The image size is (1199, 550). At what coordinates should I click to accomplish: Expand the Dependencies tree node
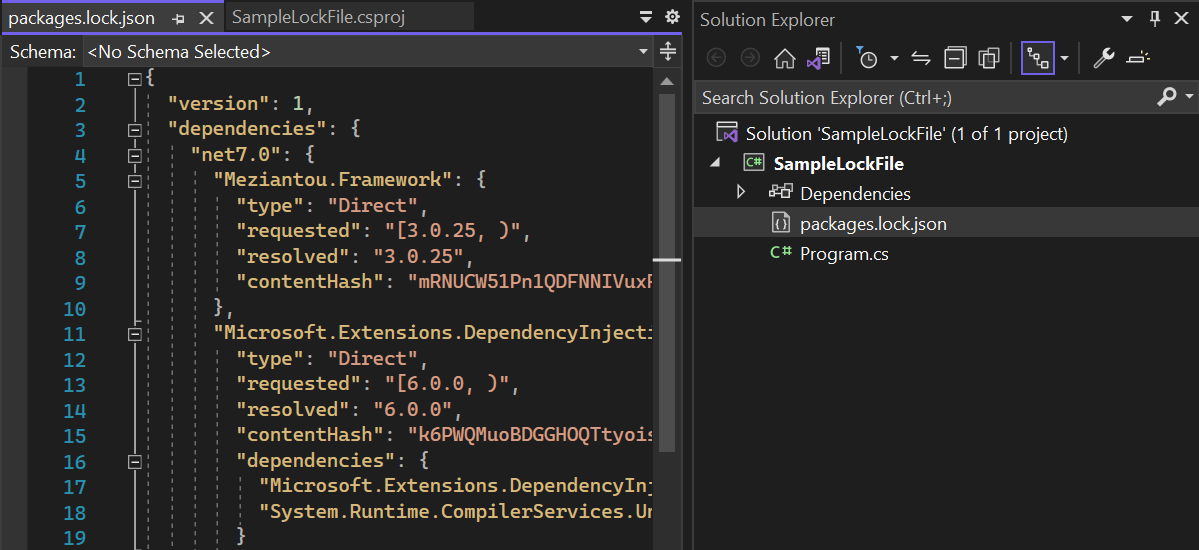741,193
